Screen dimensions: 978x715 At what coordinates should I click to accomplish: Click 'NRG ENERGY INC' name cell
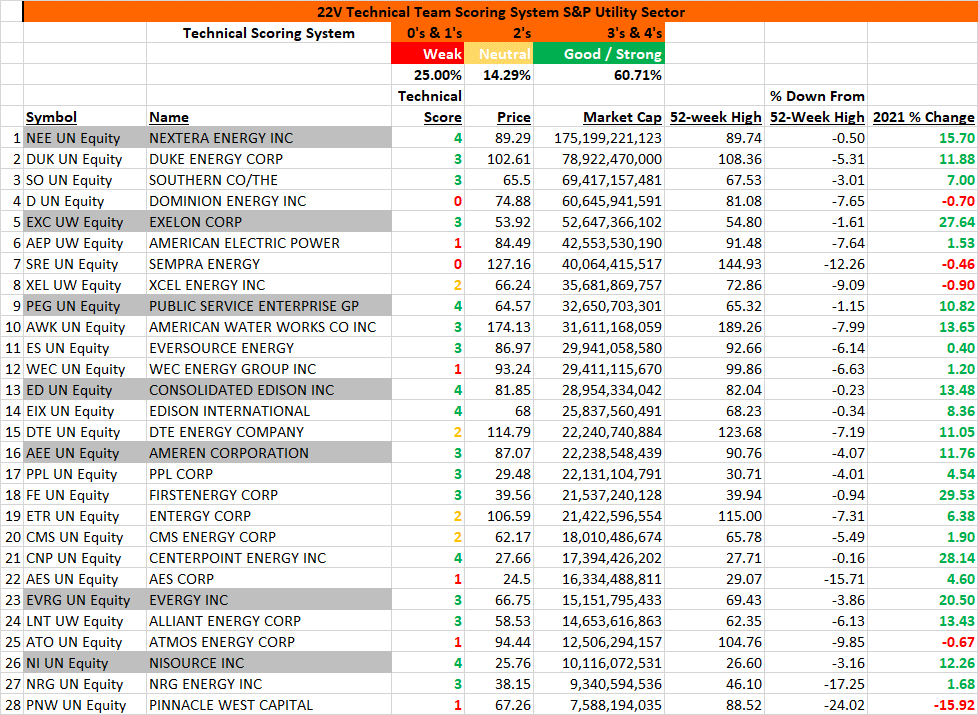[x=269, y=684]
